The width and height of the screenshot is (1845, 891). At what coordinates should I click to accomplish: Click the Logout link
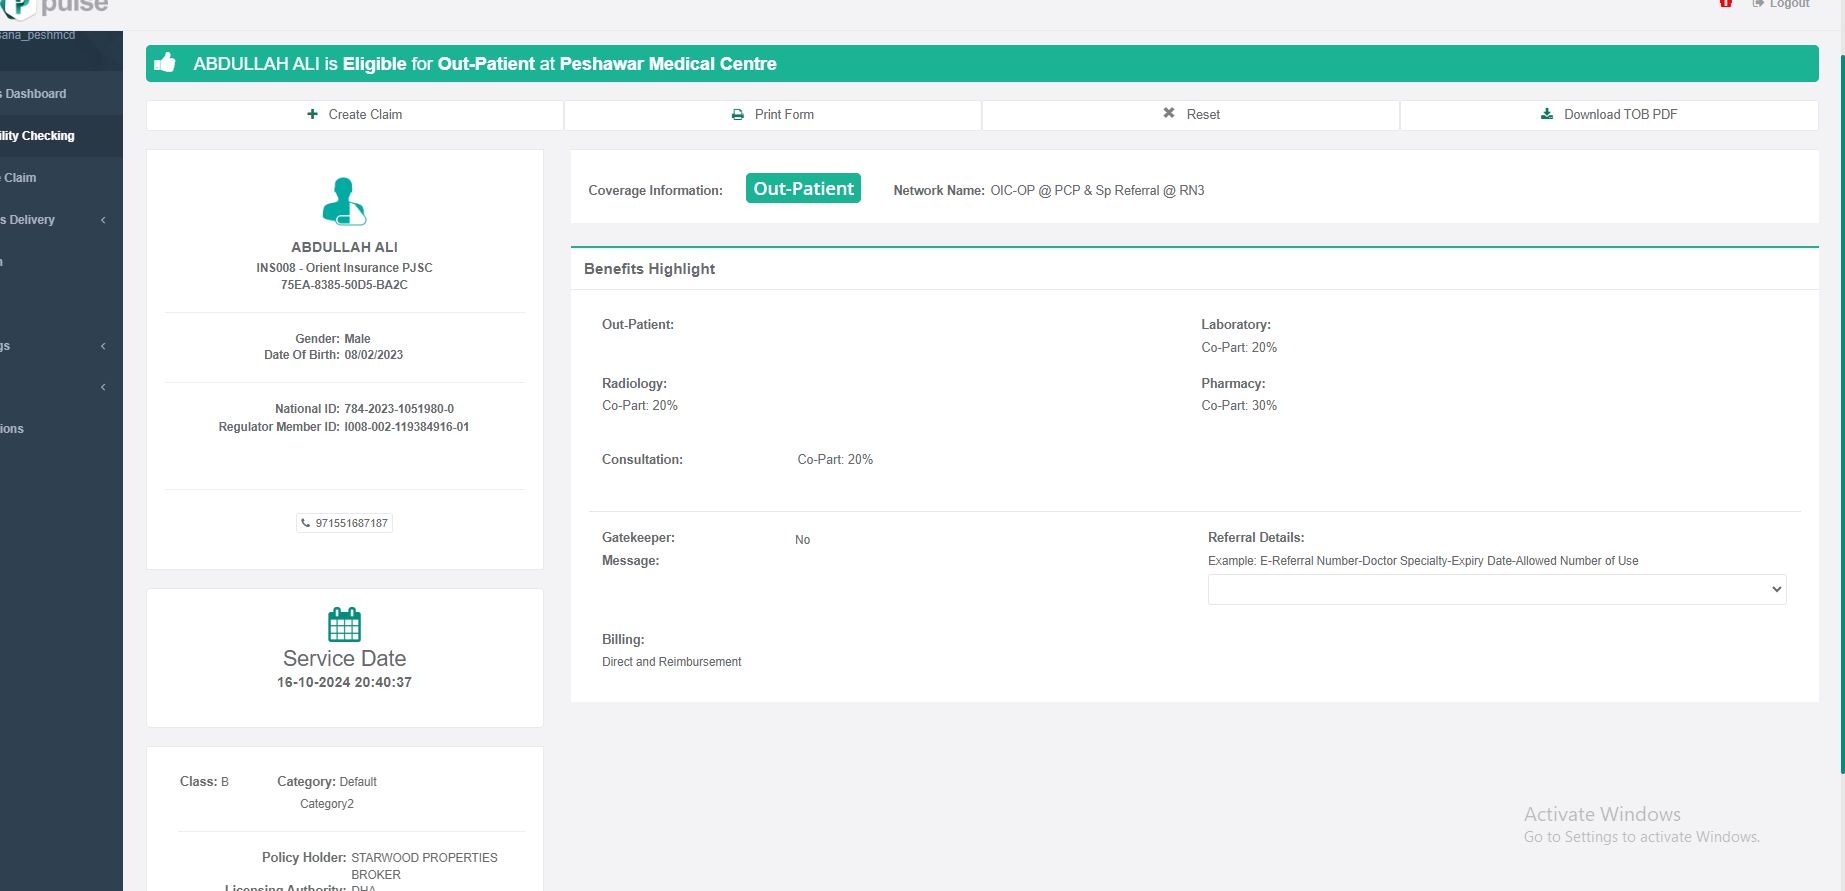(1788, 5)
